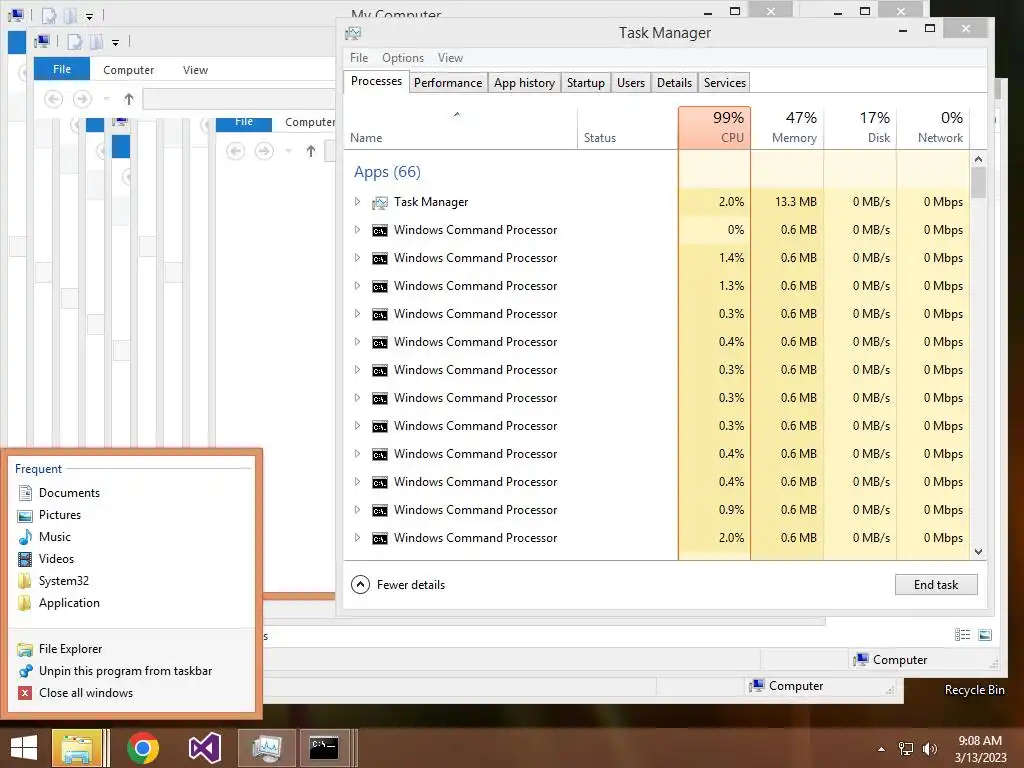Switch My Computer window to large icons view

(985, 635)
